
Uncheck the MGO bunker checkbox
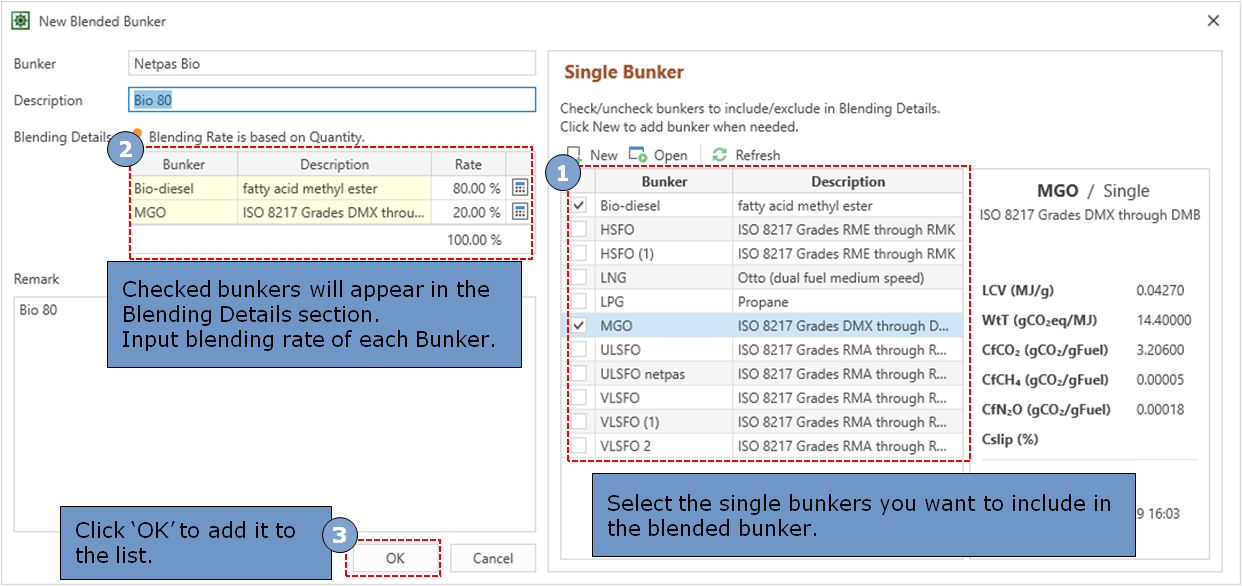[x=580, y=326]
